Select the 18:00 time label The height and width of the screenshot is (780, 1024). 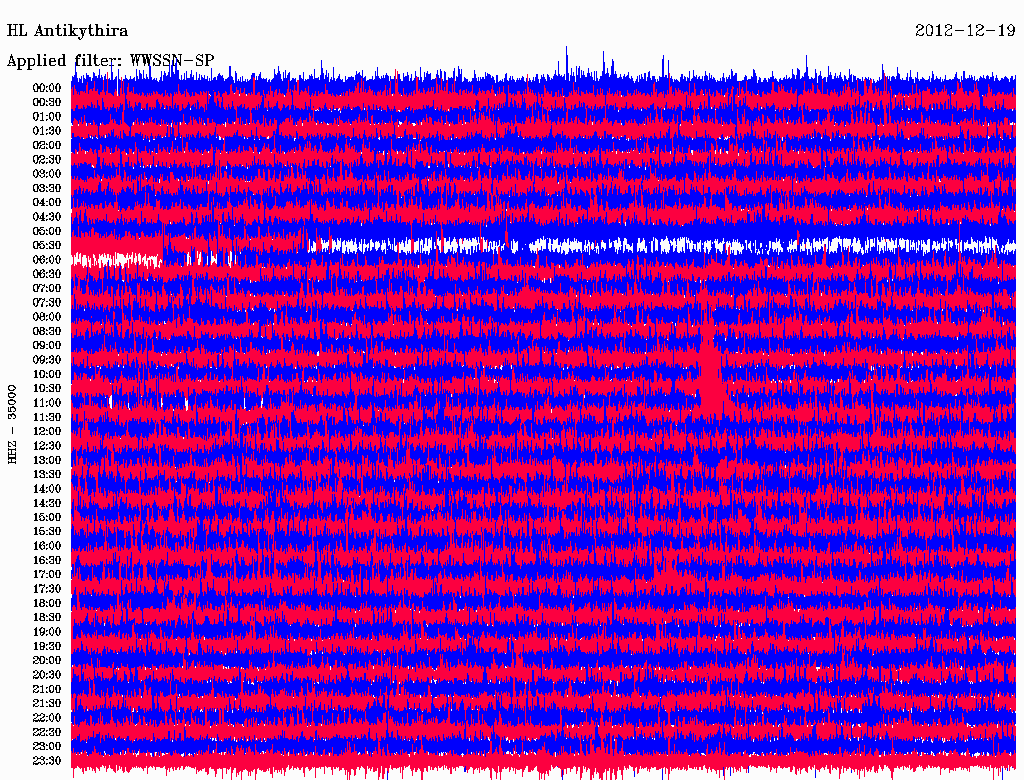47,603
